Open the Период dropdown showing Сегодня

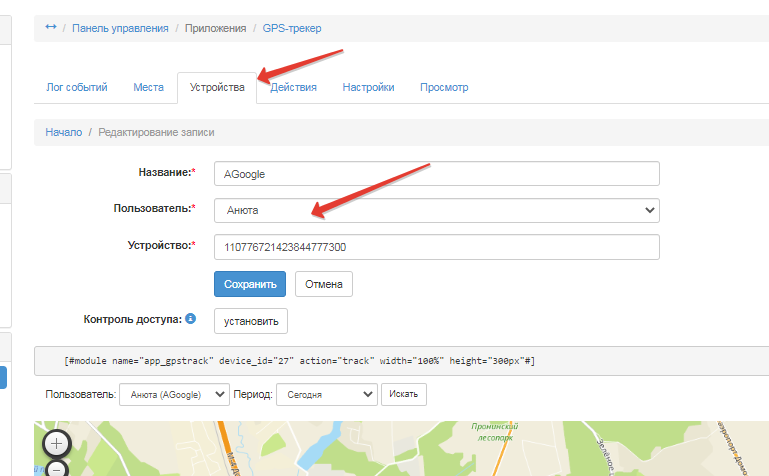[327, 395]
